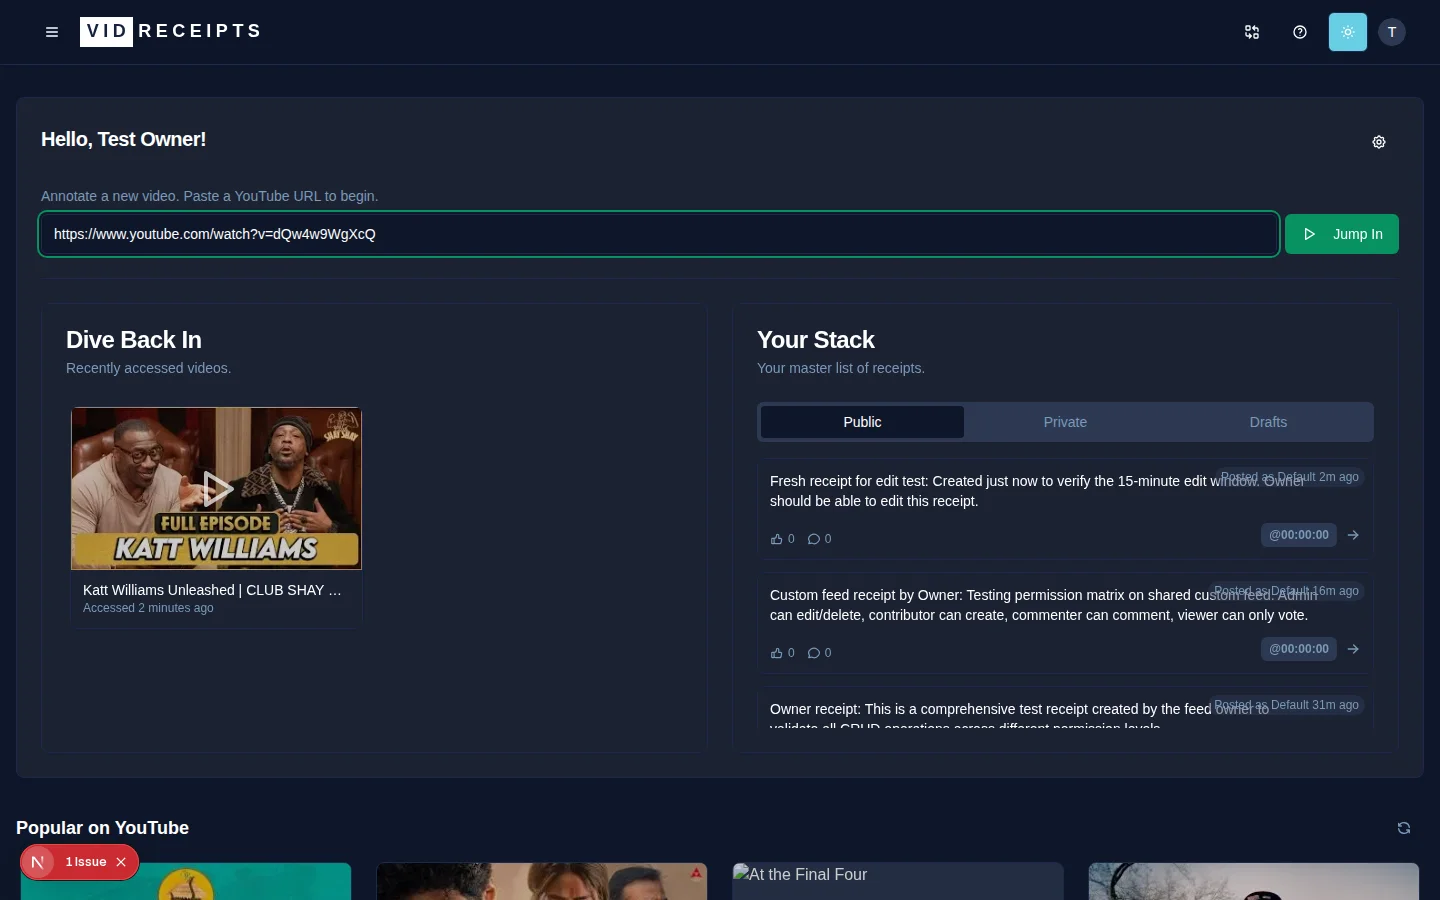Screen dimensions: 1440x900
Task: Switch to the Public tab
Action: click(x=862, y=422)
